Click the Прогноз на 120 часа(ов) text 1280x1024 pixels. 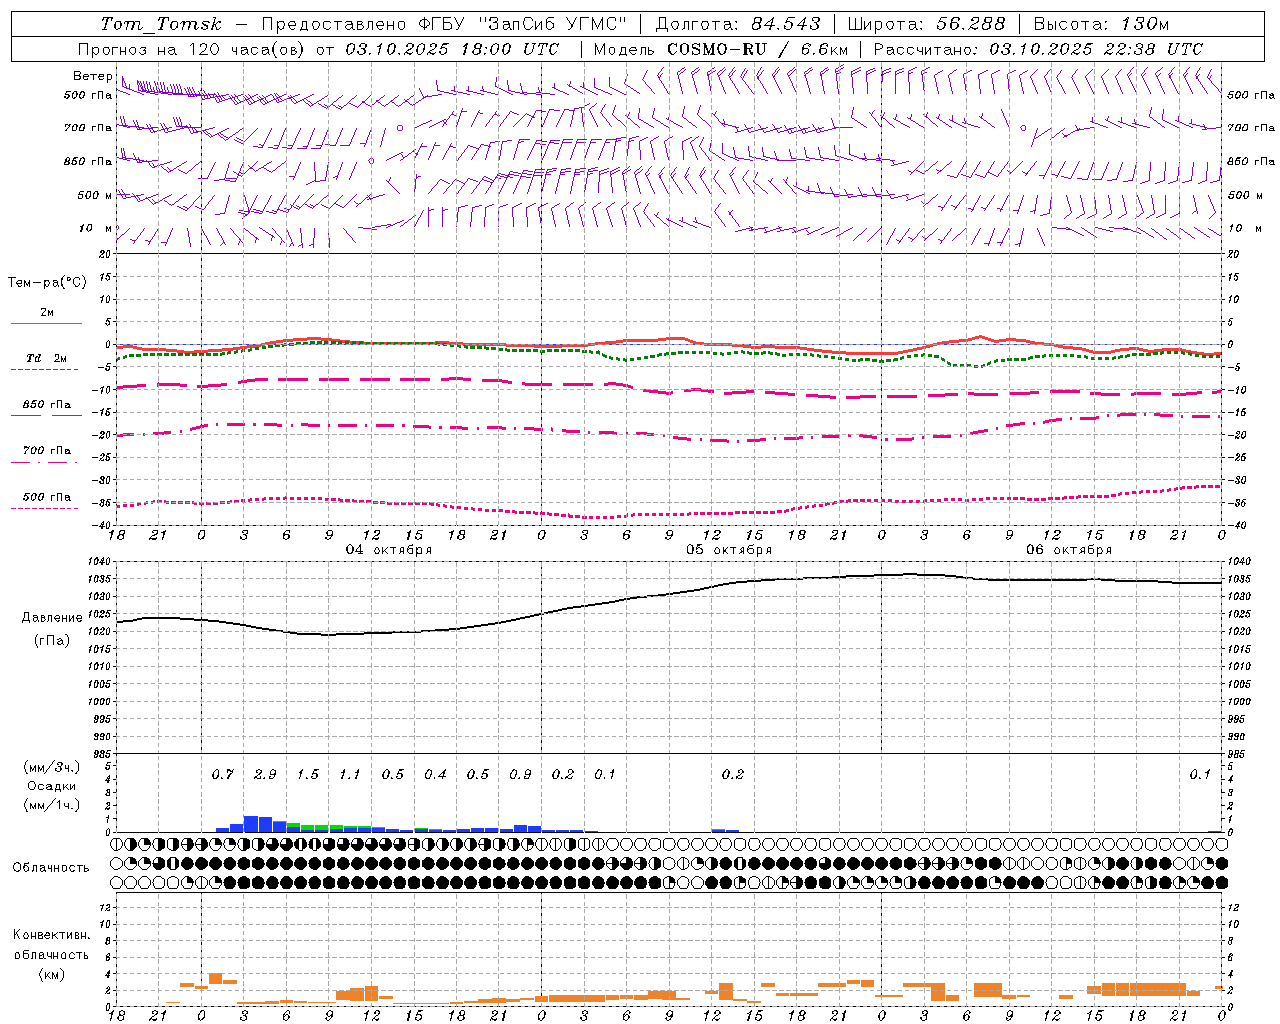[x=193, y=49]
